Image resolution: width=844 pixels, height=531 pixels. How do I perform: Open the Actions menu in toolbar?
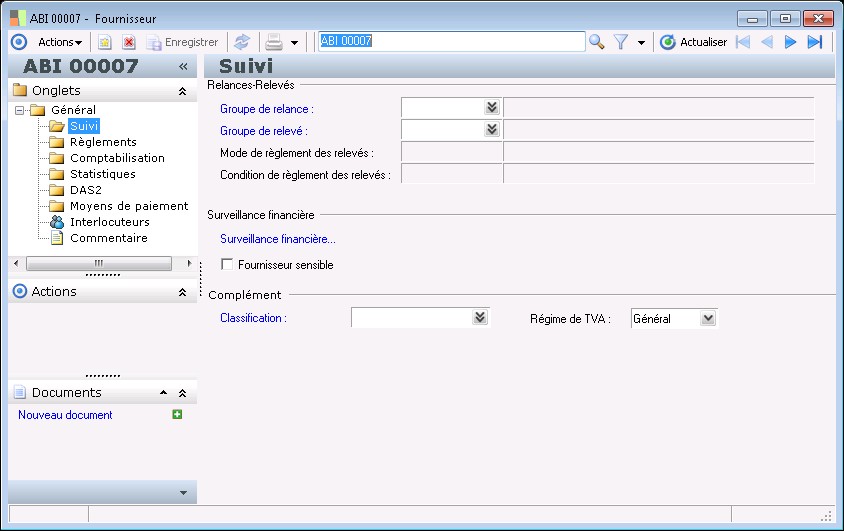[60, 42]
